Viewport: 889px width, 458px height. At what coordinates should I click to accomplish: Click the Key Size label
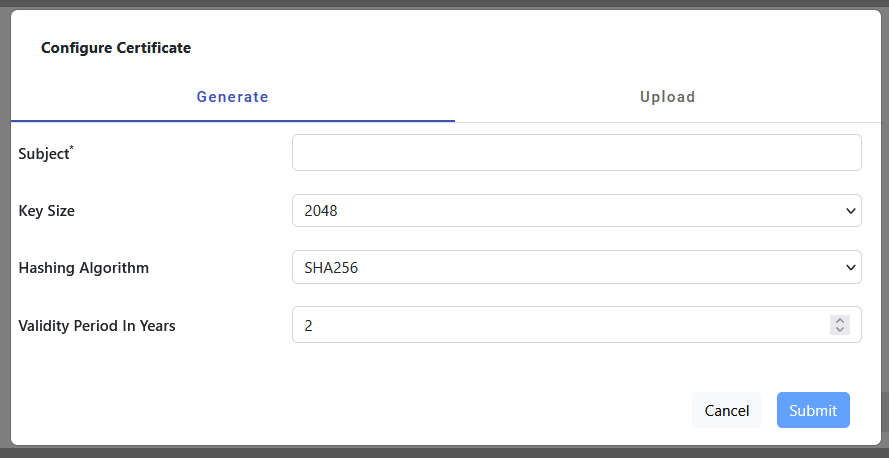point(47,211)
